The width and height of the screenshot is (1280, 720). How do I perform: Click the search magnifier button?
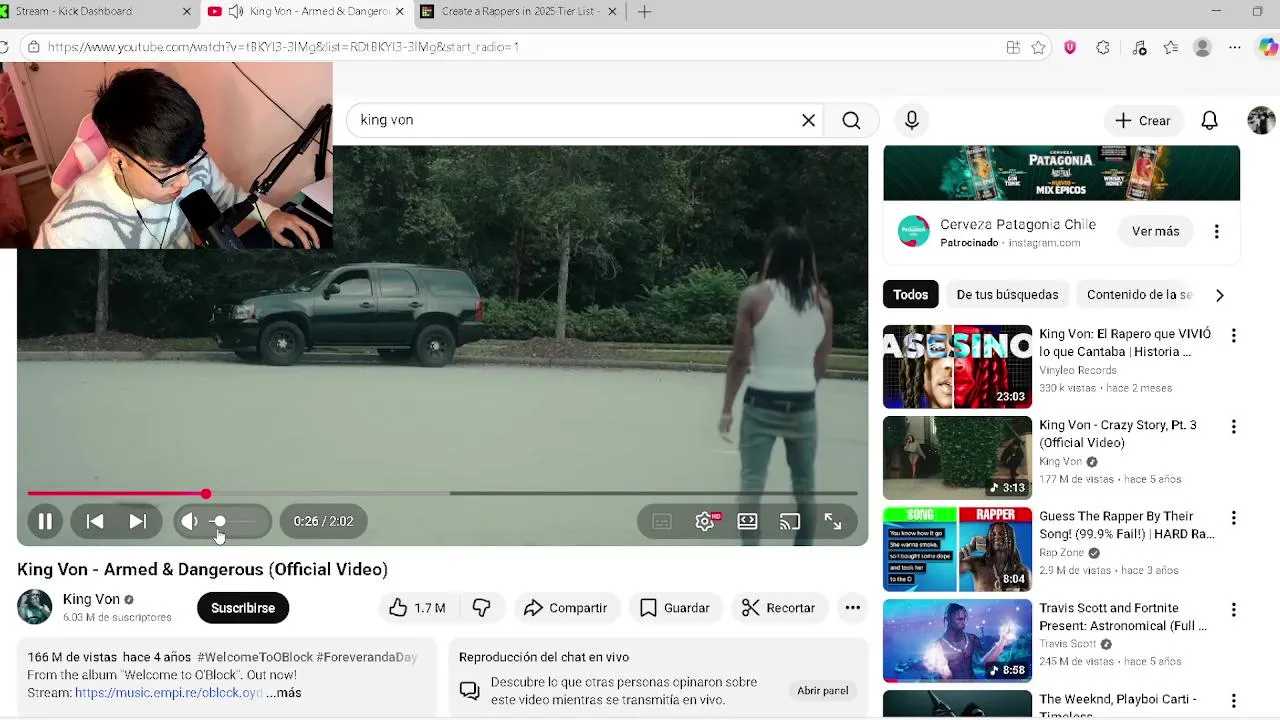click(851, 120)
